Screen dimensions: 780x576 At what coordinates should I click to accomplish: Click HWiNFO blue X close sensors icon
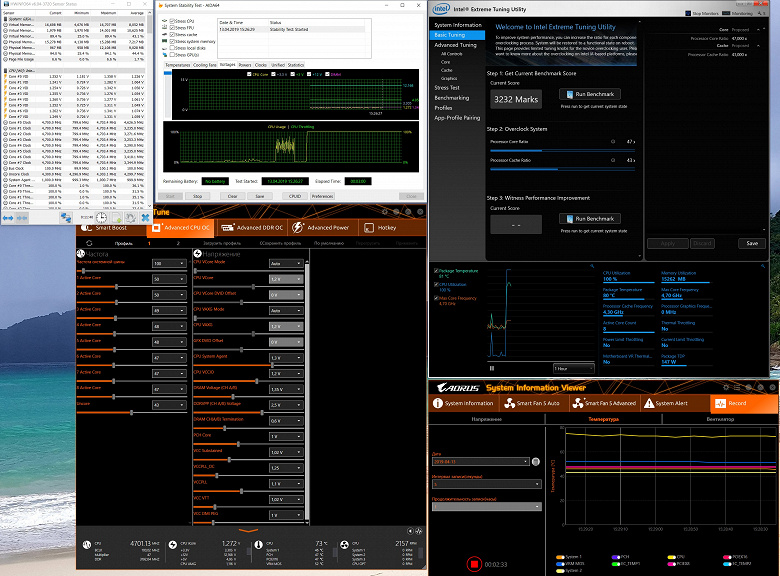pyautogui.click(x=145, y=218)
